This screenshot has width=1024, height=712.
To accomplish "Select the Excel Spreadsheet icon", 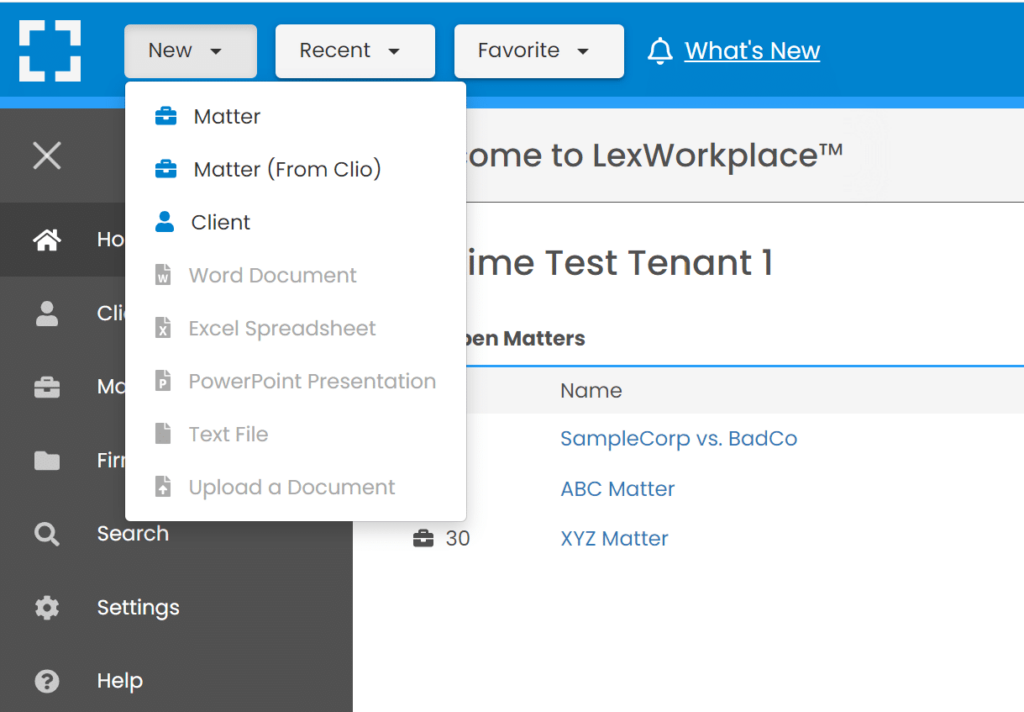I will pyautogui.click(x=161, y=328).
